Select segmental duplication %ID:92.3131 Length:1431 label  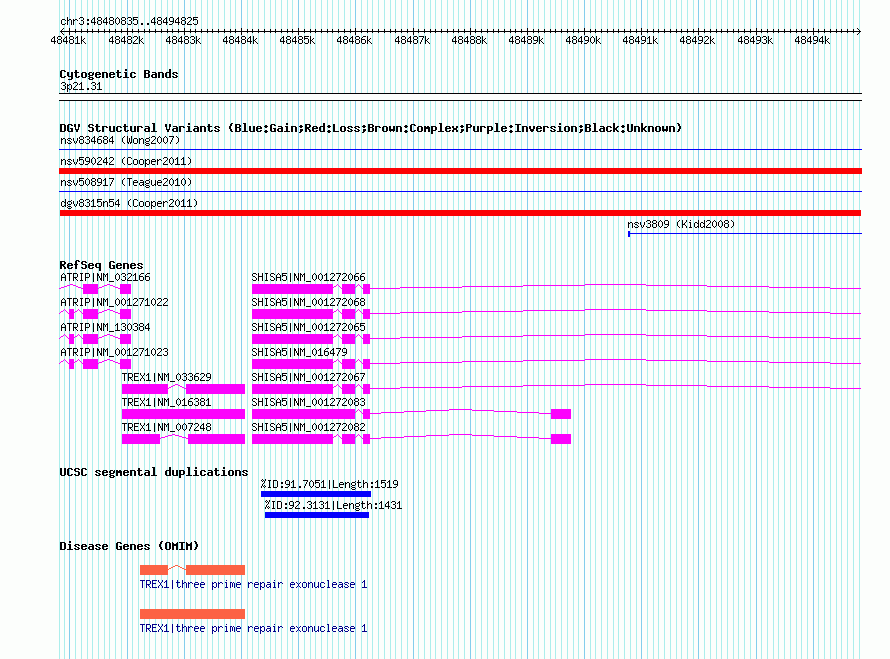(333, 505)
